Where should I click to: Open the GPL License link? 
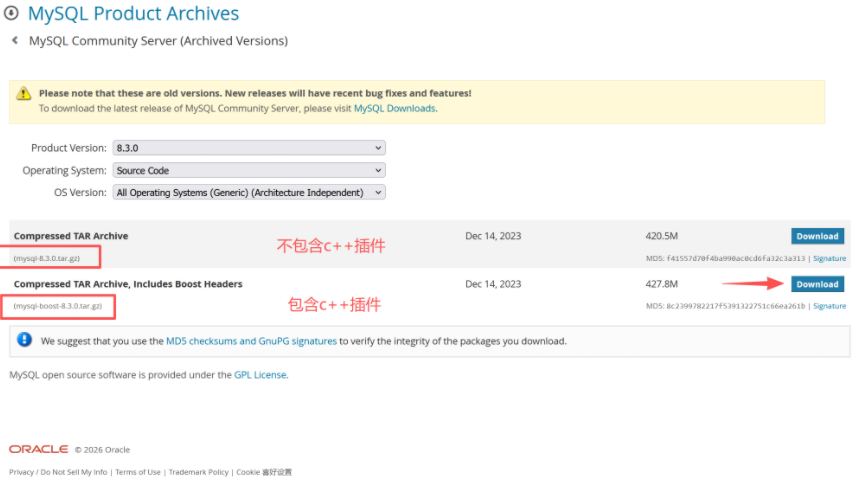pyautogui.click(x=260, y=375)
